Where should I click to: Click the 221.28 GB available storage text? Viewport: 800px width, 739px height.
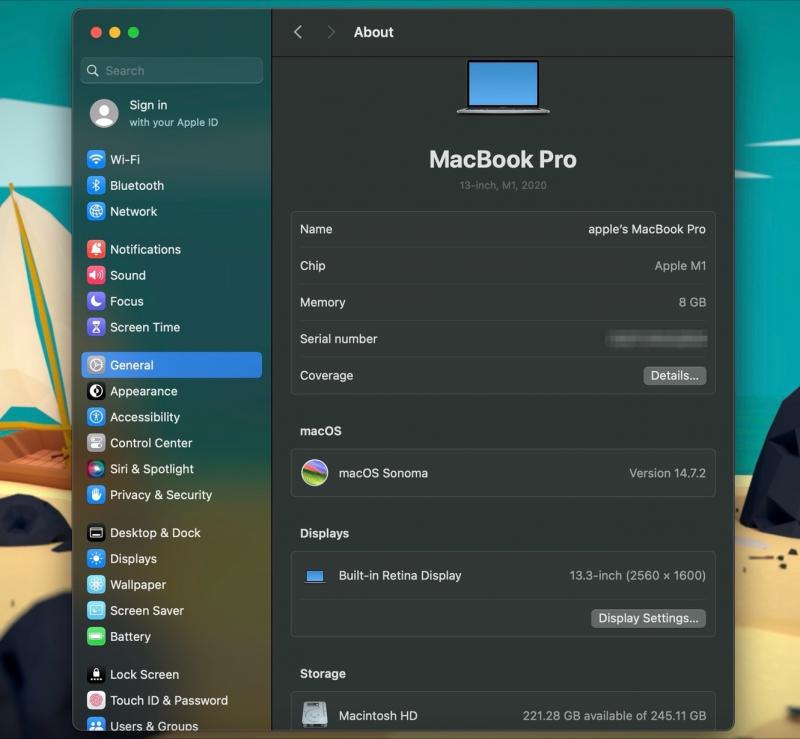614,716
